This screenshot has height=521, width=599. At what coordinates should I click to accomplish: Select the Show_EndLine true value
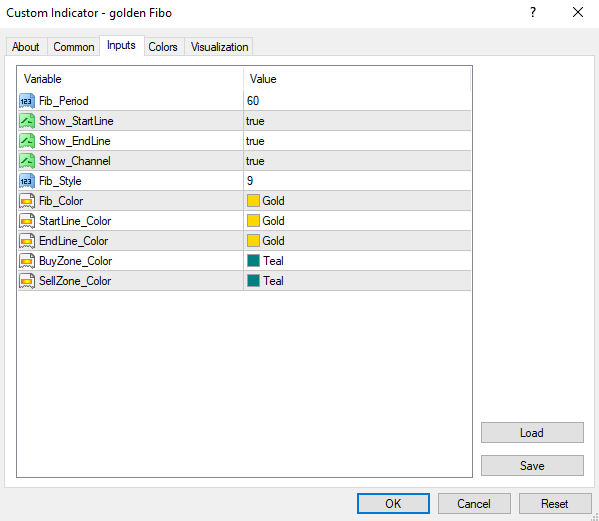pos(357,141)
